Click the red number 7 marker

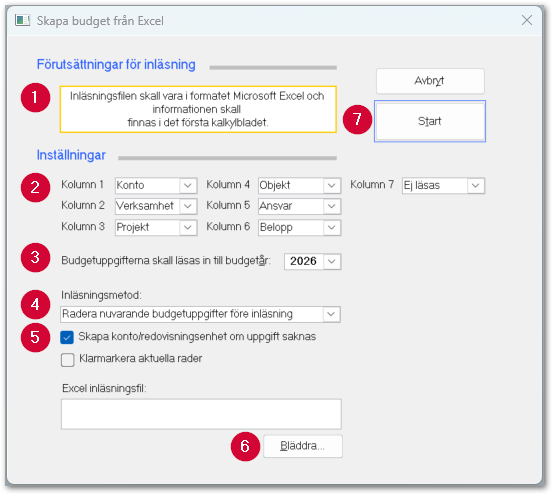tap(357, 119)
